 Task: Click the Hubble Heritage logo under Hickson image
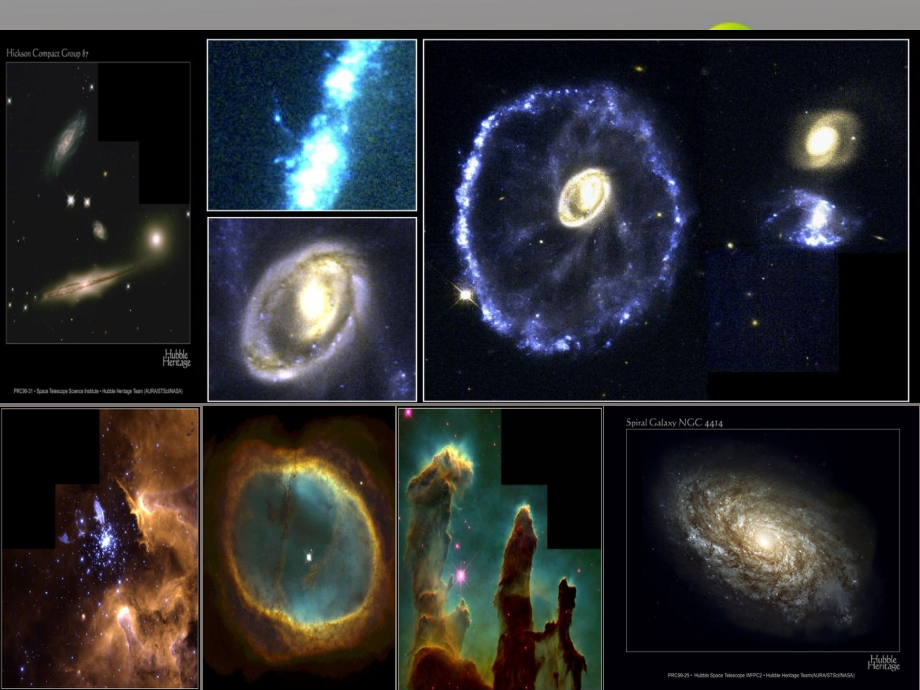coord(177,358)
